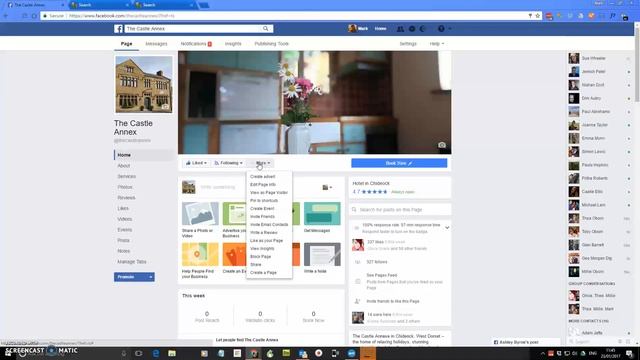Open the Liked dropdown button

(x=196, y=163)
